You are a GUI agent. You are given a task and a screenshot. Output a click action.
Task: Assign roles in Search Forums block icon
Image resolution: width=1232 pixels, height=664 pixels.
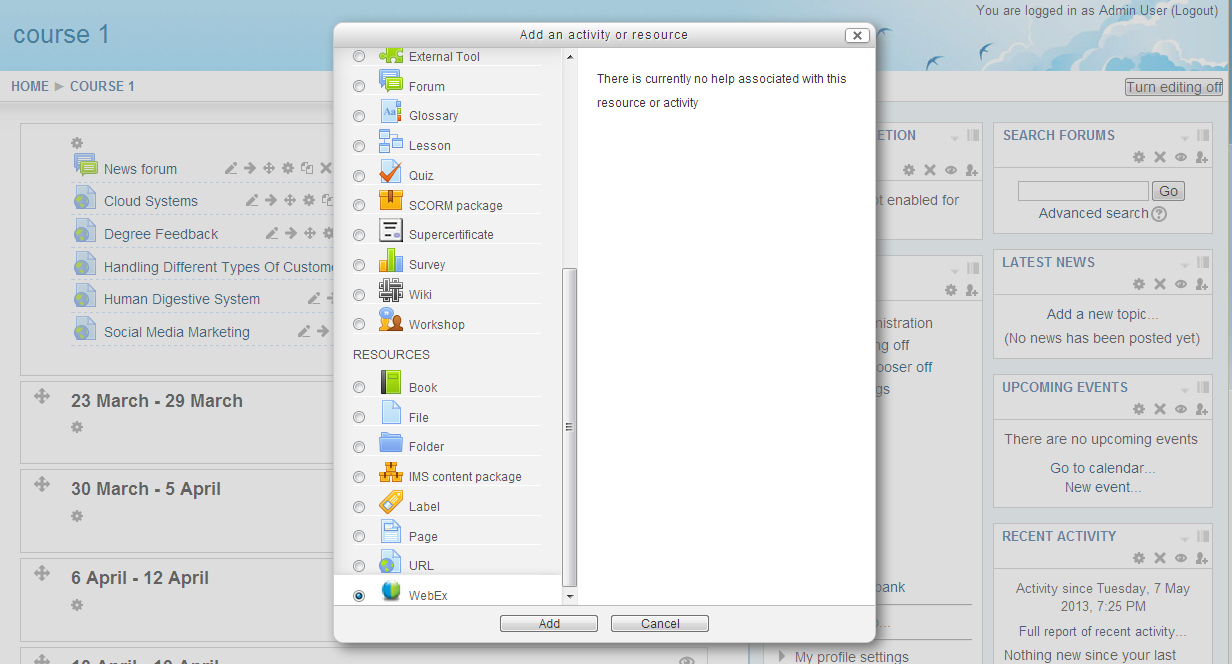tap(1202, 157)
